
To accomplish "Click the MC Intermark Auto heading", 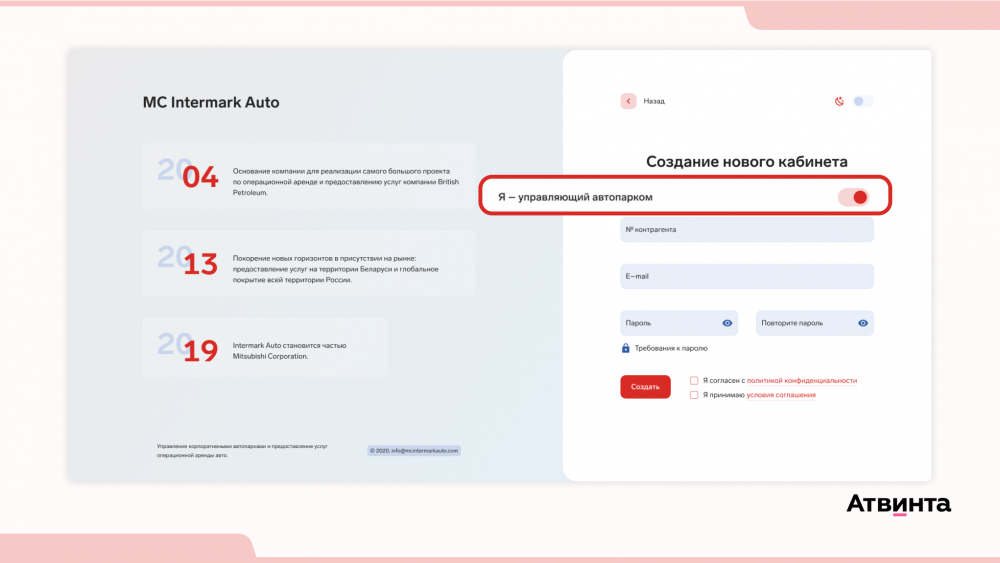I will 211,103.
